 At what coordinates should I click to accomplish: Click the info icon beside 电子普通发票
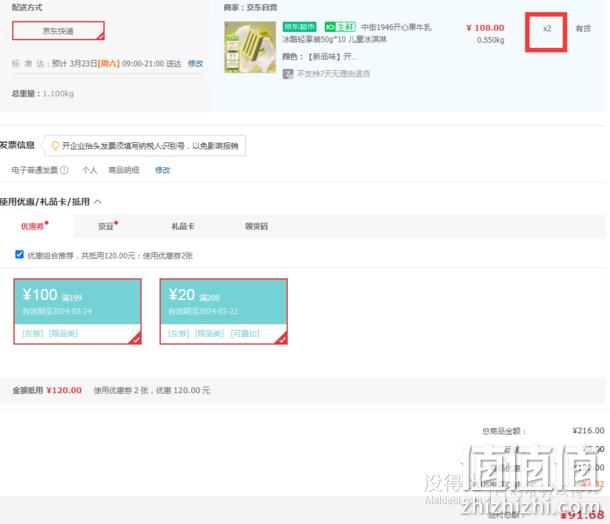pos(64,170)
